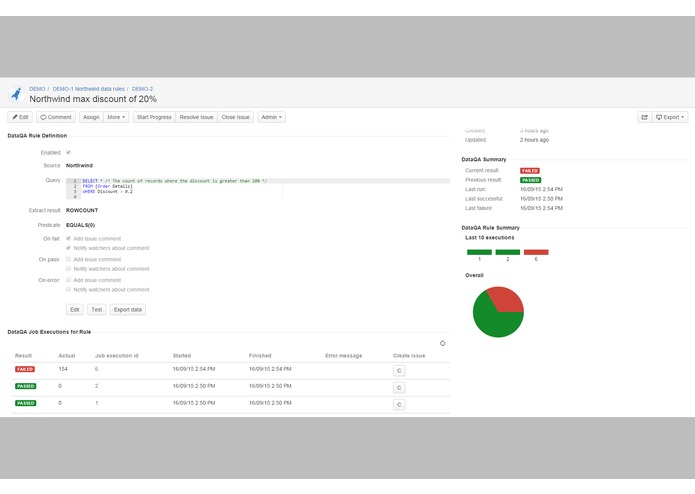Open the Export dropdown menu
The width and height of the screenshot is (695, 494).
670,117
